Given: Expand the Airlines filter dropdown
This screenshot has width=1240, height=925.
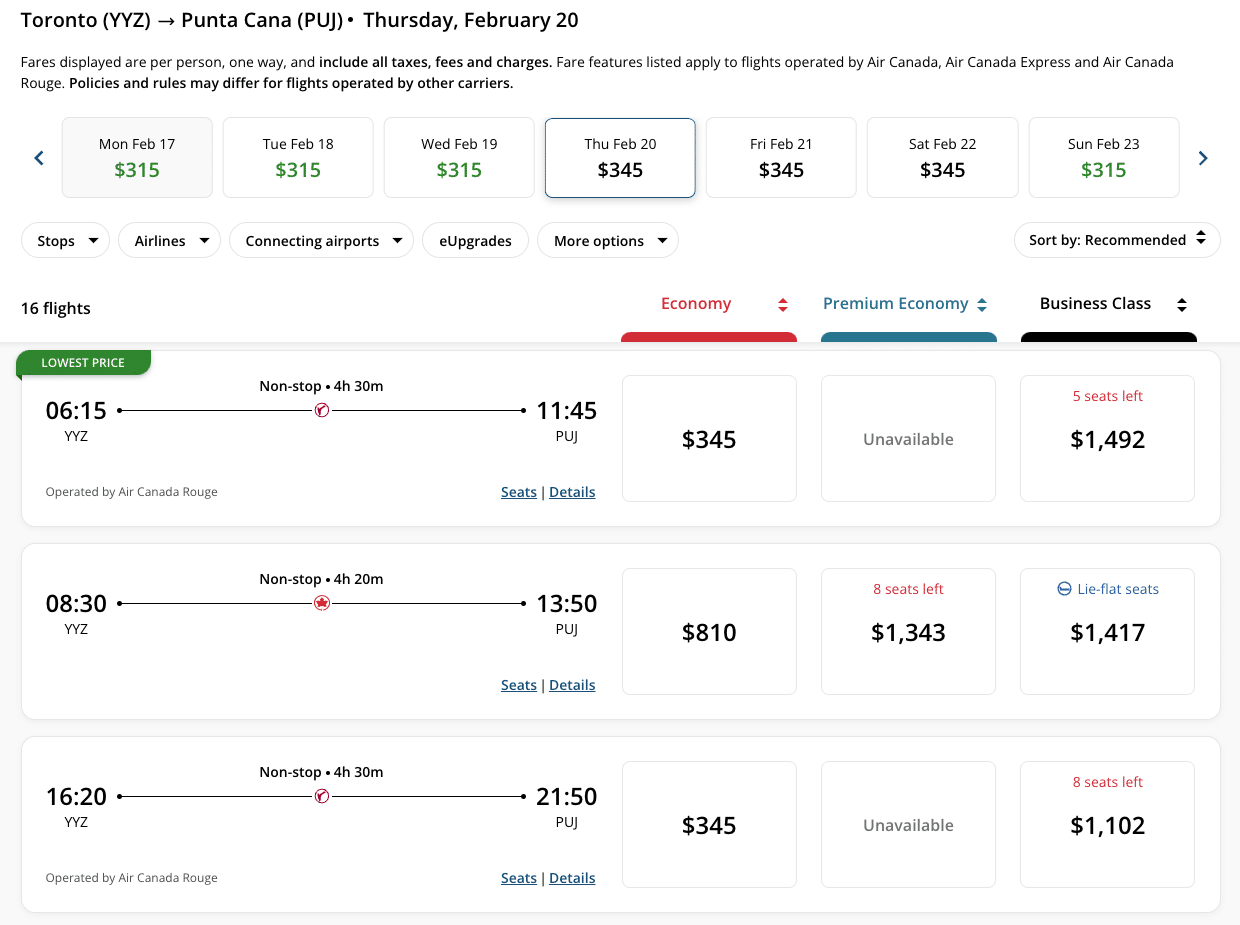Looking at the screenshot, I should [169, 241].
